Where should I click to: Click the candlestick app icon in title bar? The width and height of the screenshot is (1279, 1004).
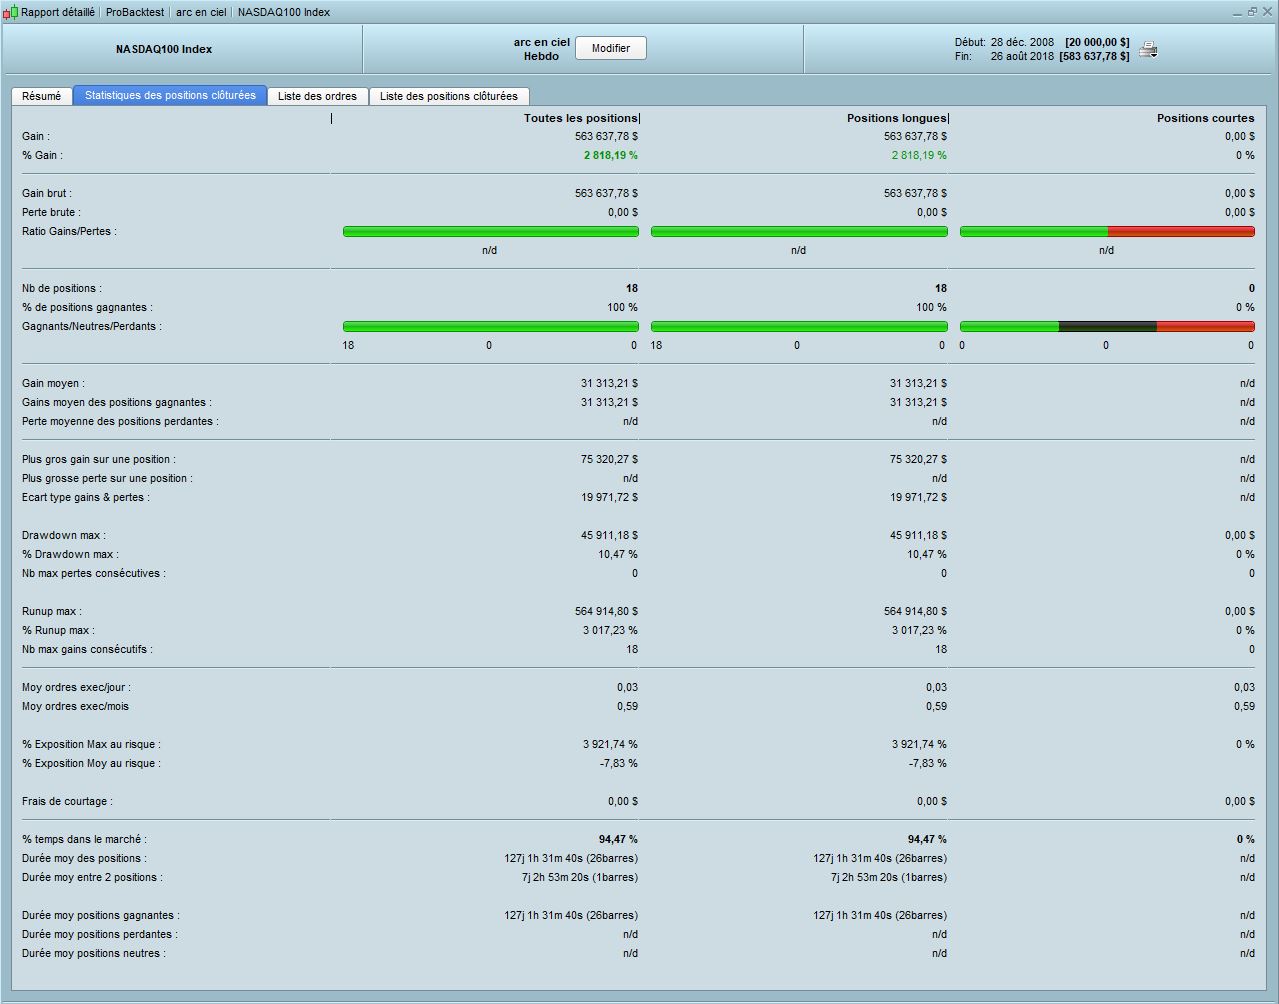[10, 12]
